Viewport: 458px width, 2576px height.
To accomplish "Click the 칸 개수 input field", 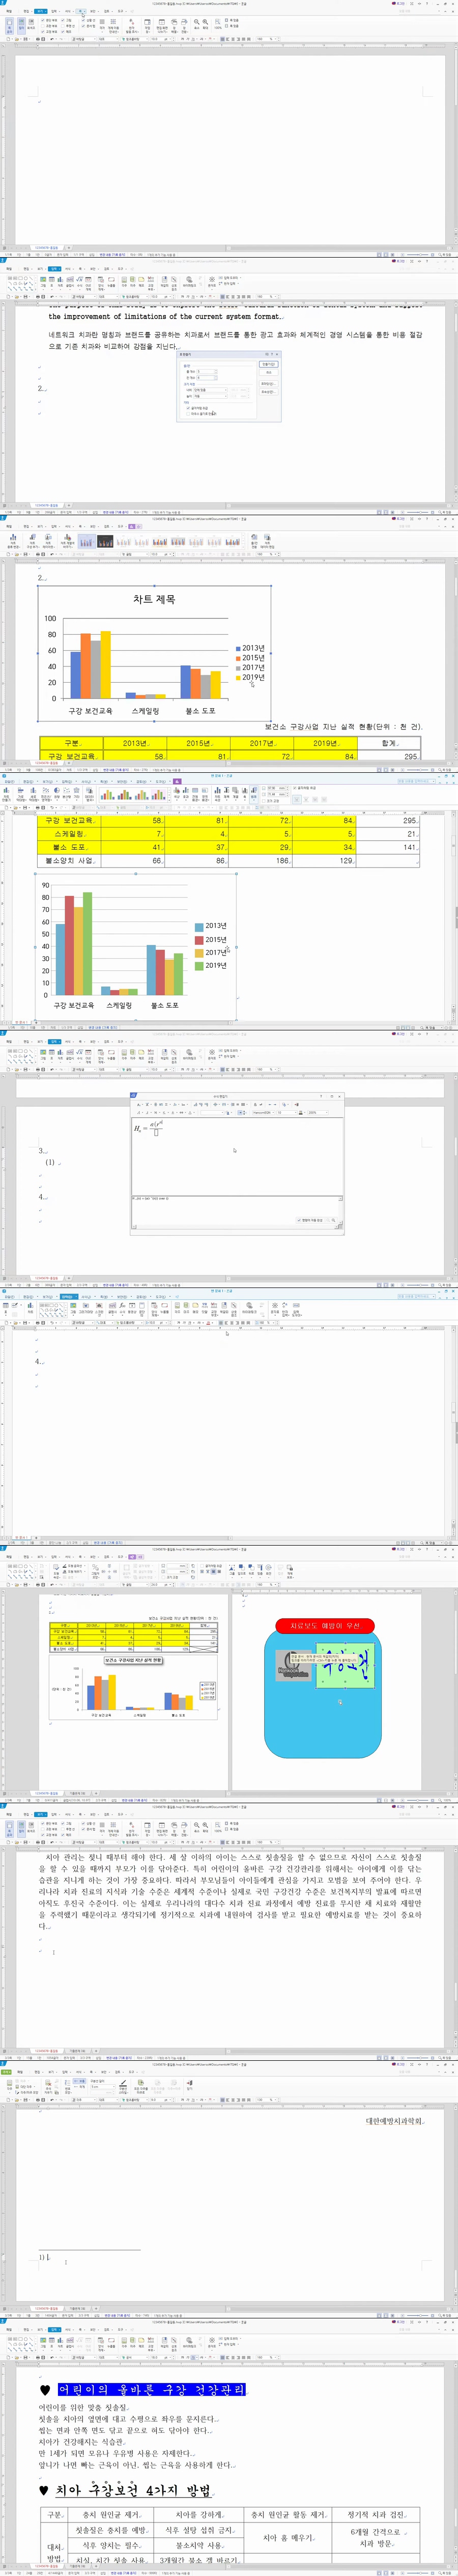I will point(205,378).
